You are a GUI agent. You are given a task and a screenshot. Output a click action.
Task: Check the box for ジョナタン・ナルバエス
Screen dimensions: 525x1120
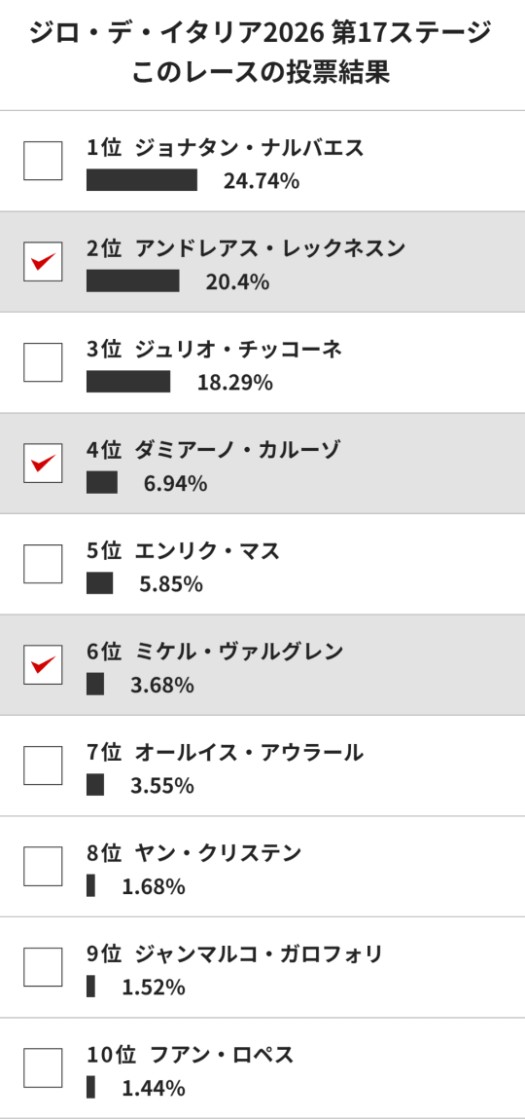coord(43,161)
